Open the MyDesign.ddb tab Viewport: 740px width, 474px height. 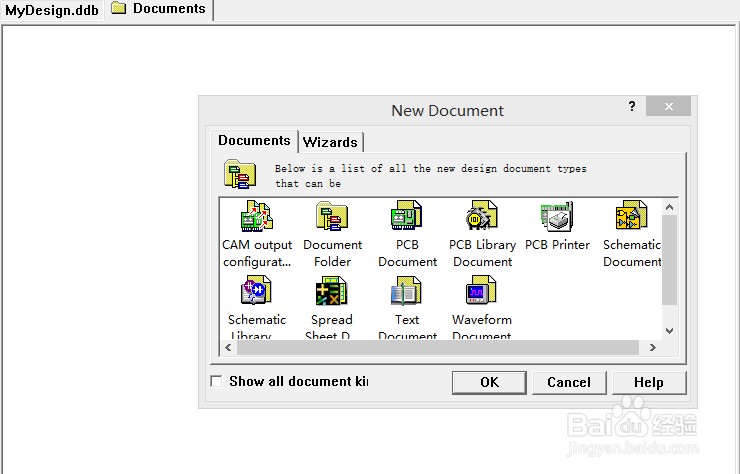(52, 10)
